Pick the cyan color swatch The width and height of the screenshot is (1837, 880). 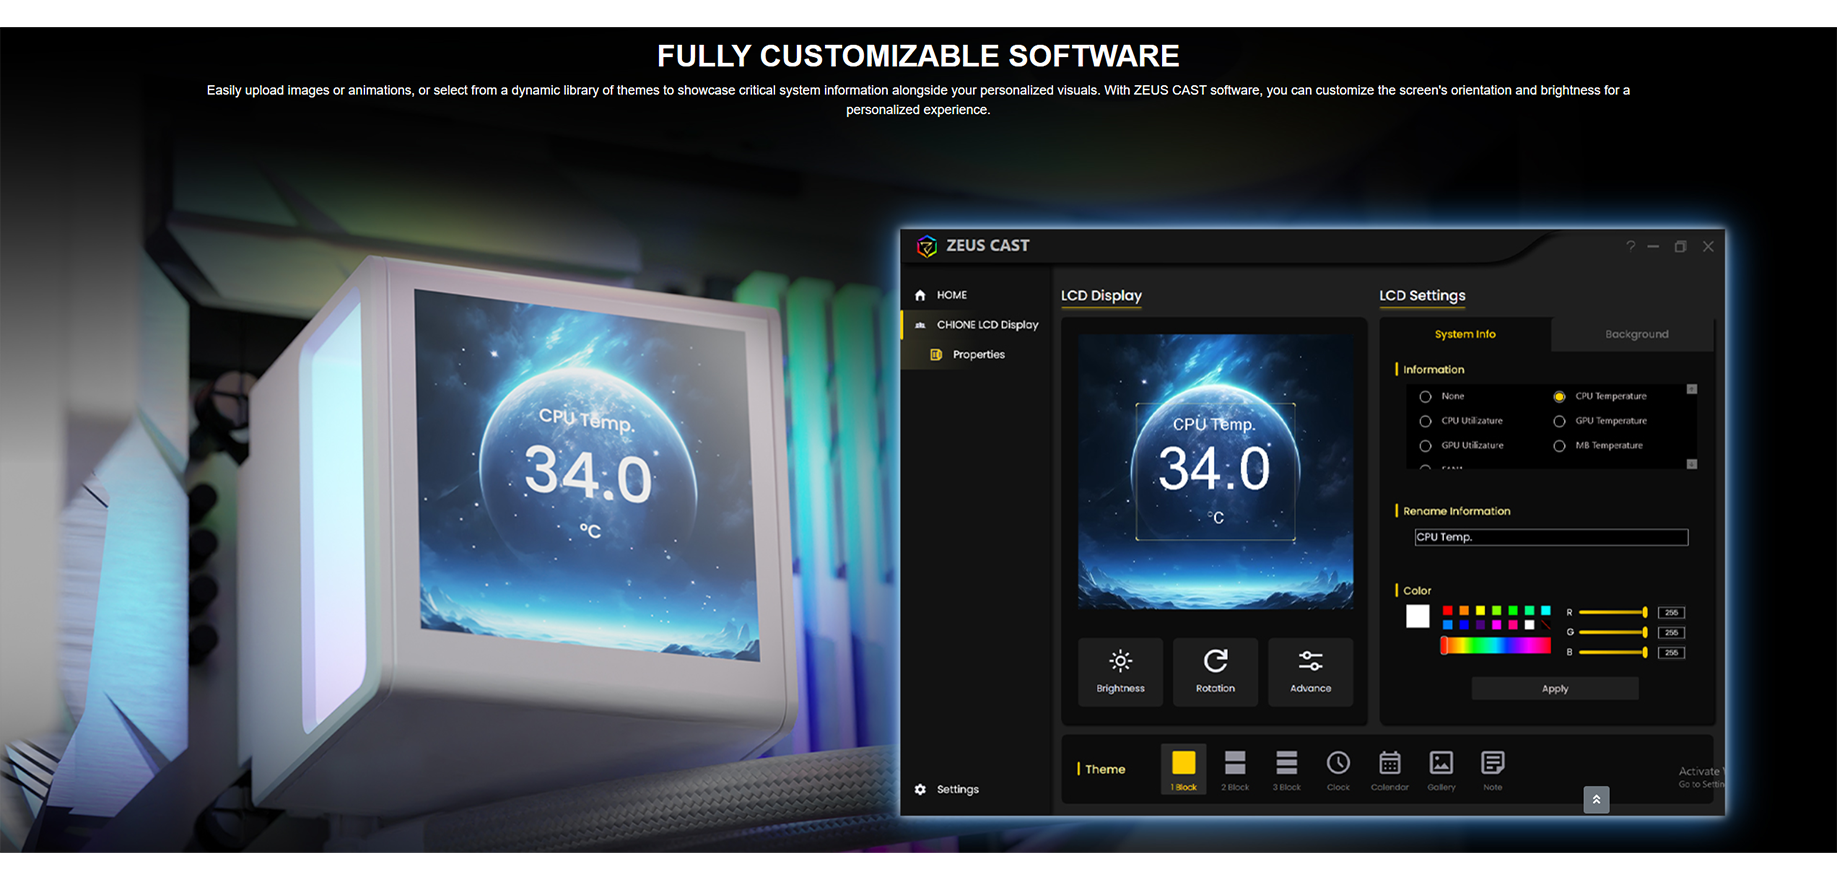[1546, 610]
